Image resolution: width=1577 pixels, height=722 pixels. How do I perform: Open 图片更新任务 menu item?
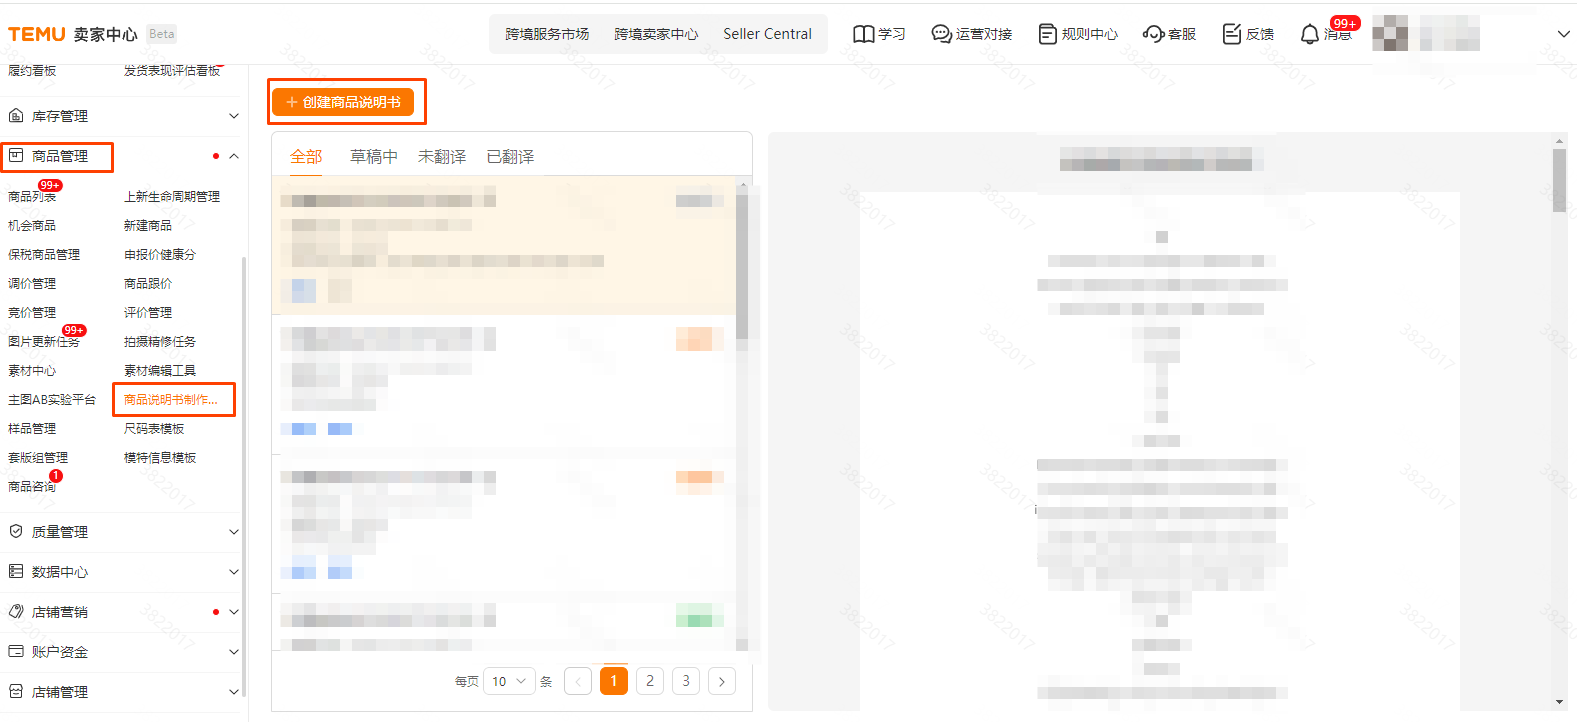tap(44, 342)
